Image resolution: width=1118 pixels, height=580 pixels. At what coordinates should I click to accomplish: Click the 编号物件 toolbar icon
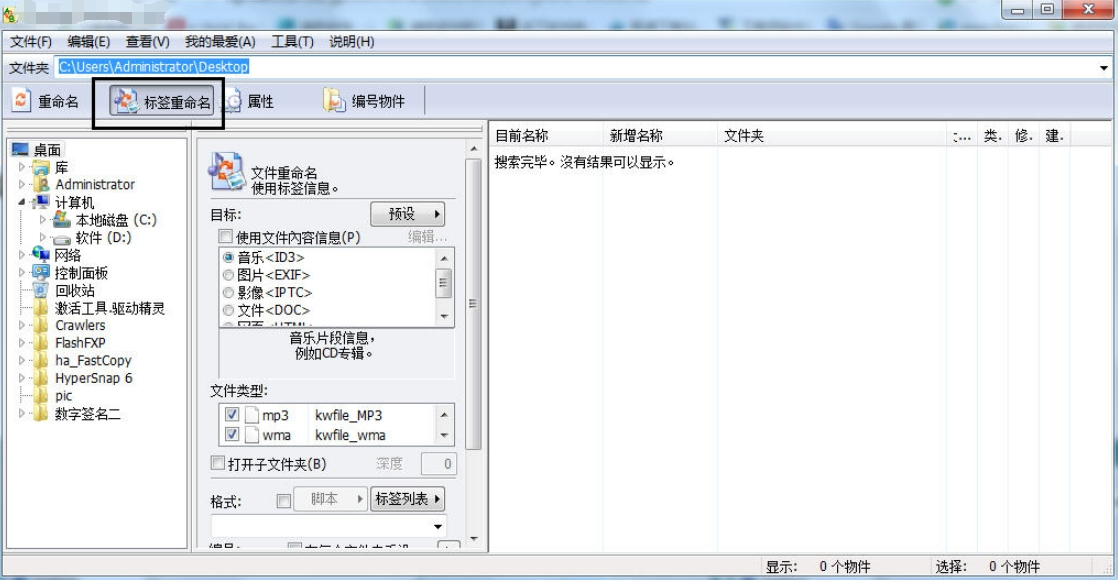334,101
